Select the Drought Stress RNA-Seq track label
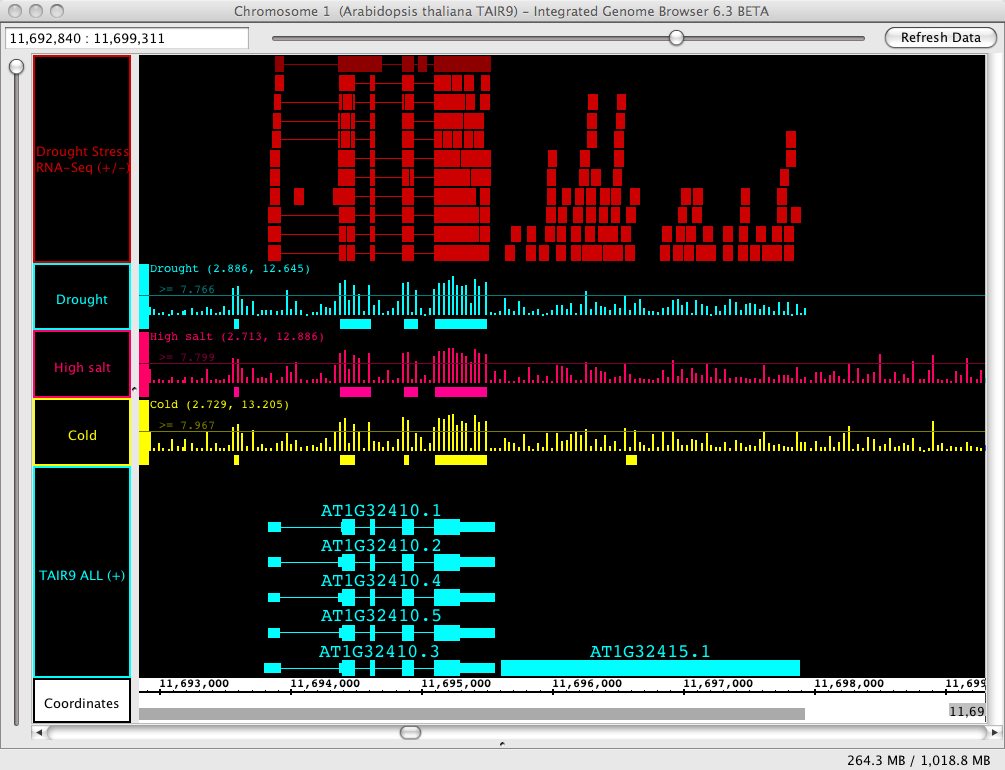The width and height of the screenshot is (1005, 770). click(x=82, y=159)
